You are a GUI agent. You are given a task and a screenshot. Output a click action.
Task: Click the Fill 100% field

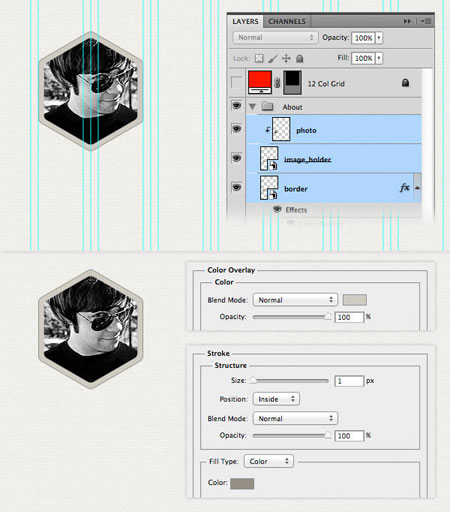[363, 58]
